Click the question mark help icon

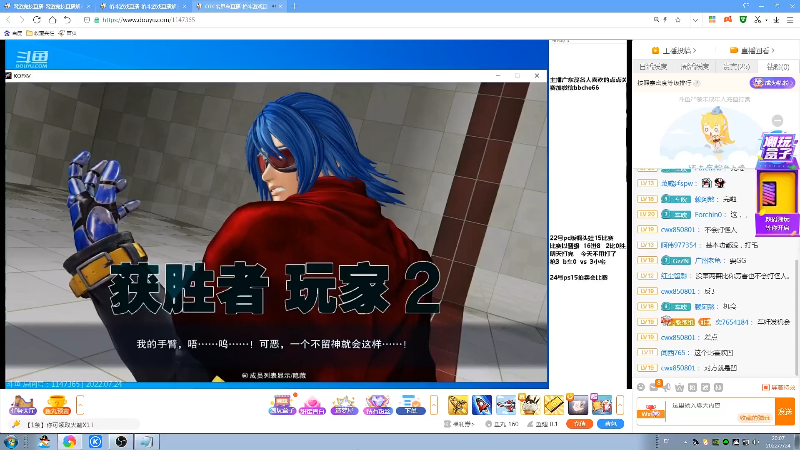coord(697,83)
